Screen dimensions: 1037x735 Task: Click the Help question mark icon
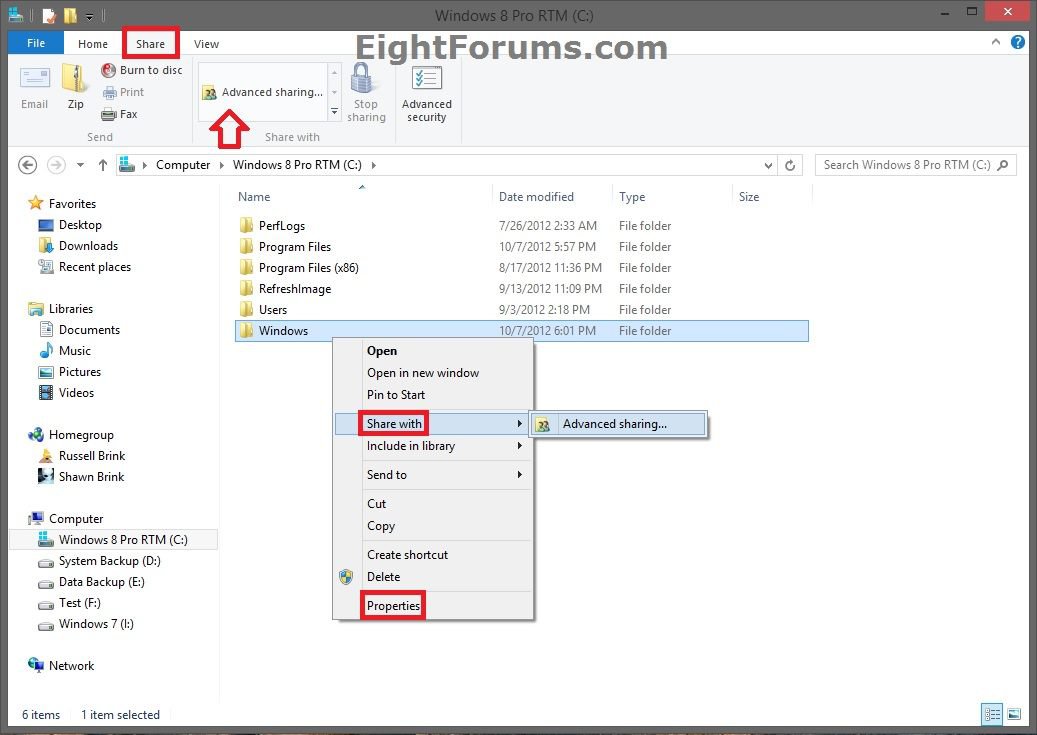click(1018, 42)
